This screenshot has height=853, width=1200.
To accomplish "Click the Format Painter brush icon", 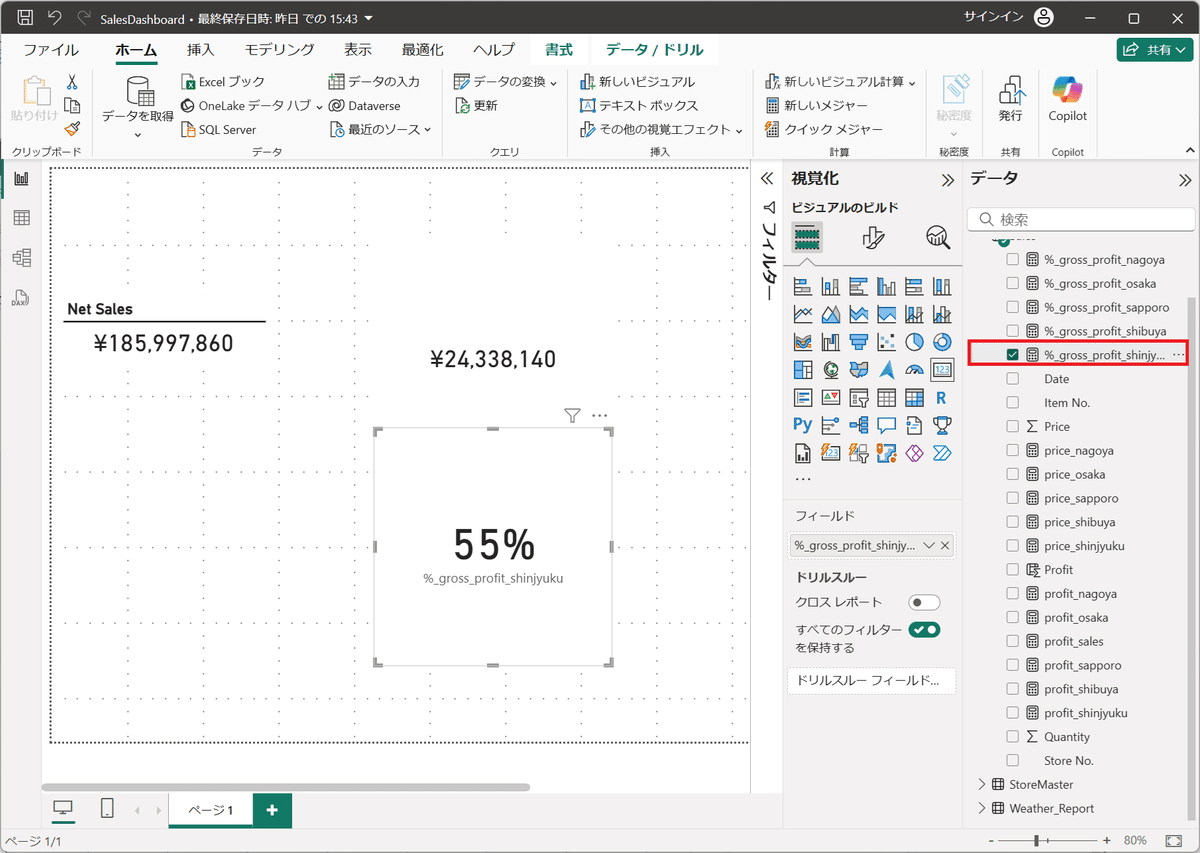I will point(72,129).
